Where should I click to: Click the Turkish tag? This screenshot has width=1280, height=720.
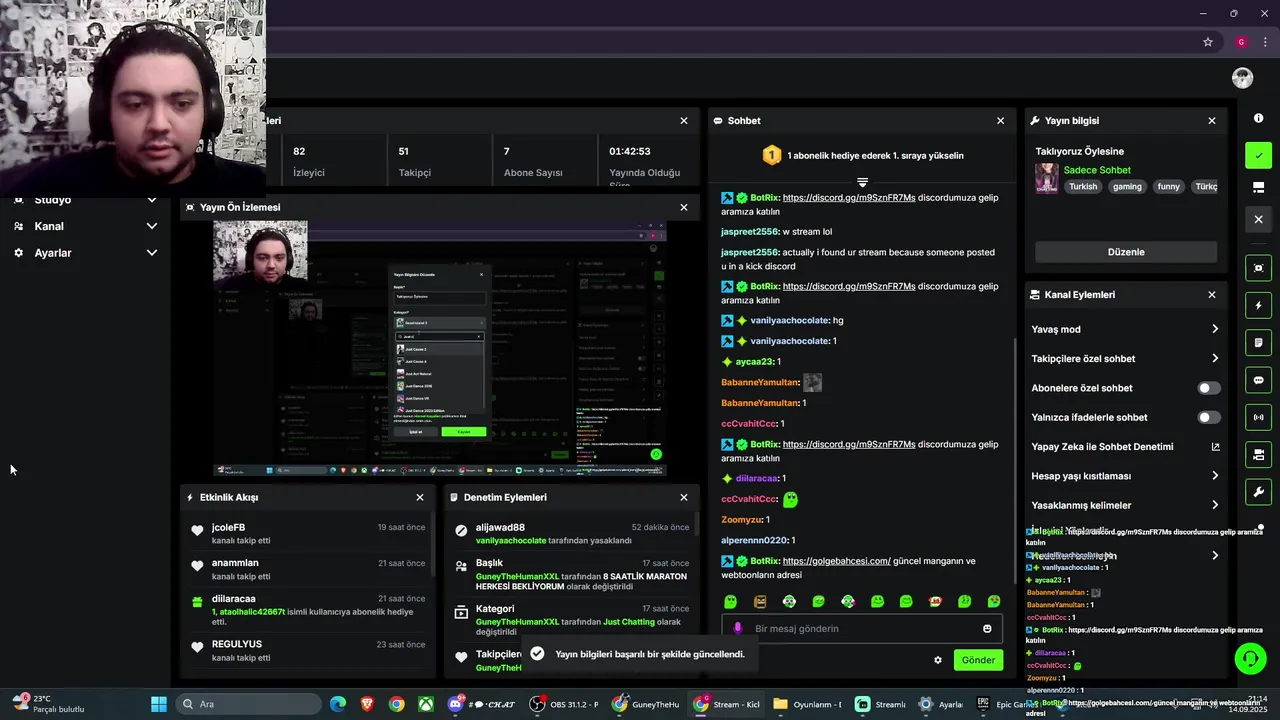[x=1083, y=187]
